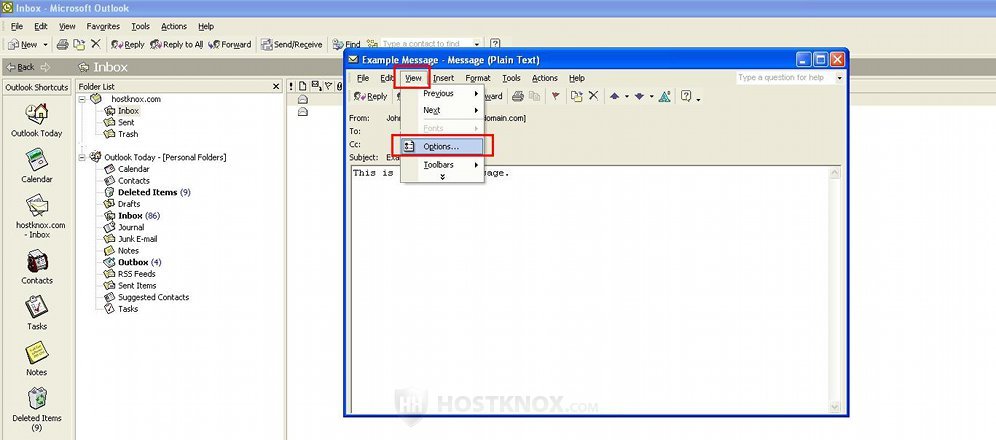
Task: Click the Follow Up flag icon in message window
Action: click(x=556, y=96)
